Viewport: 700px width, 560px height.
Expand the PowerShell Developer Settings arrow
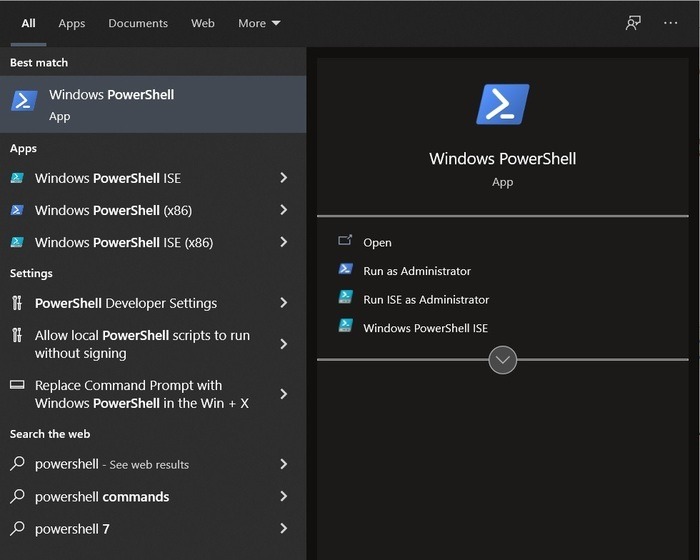click(x=283, y=303)
